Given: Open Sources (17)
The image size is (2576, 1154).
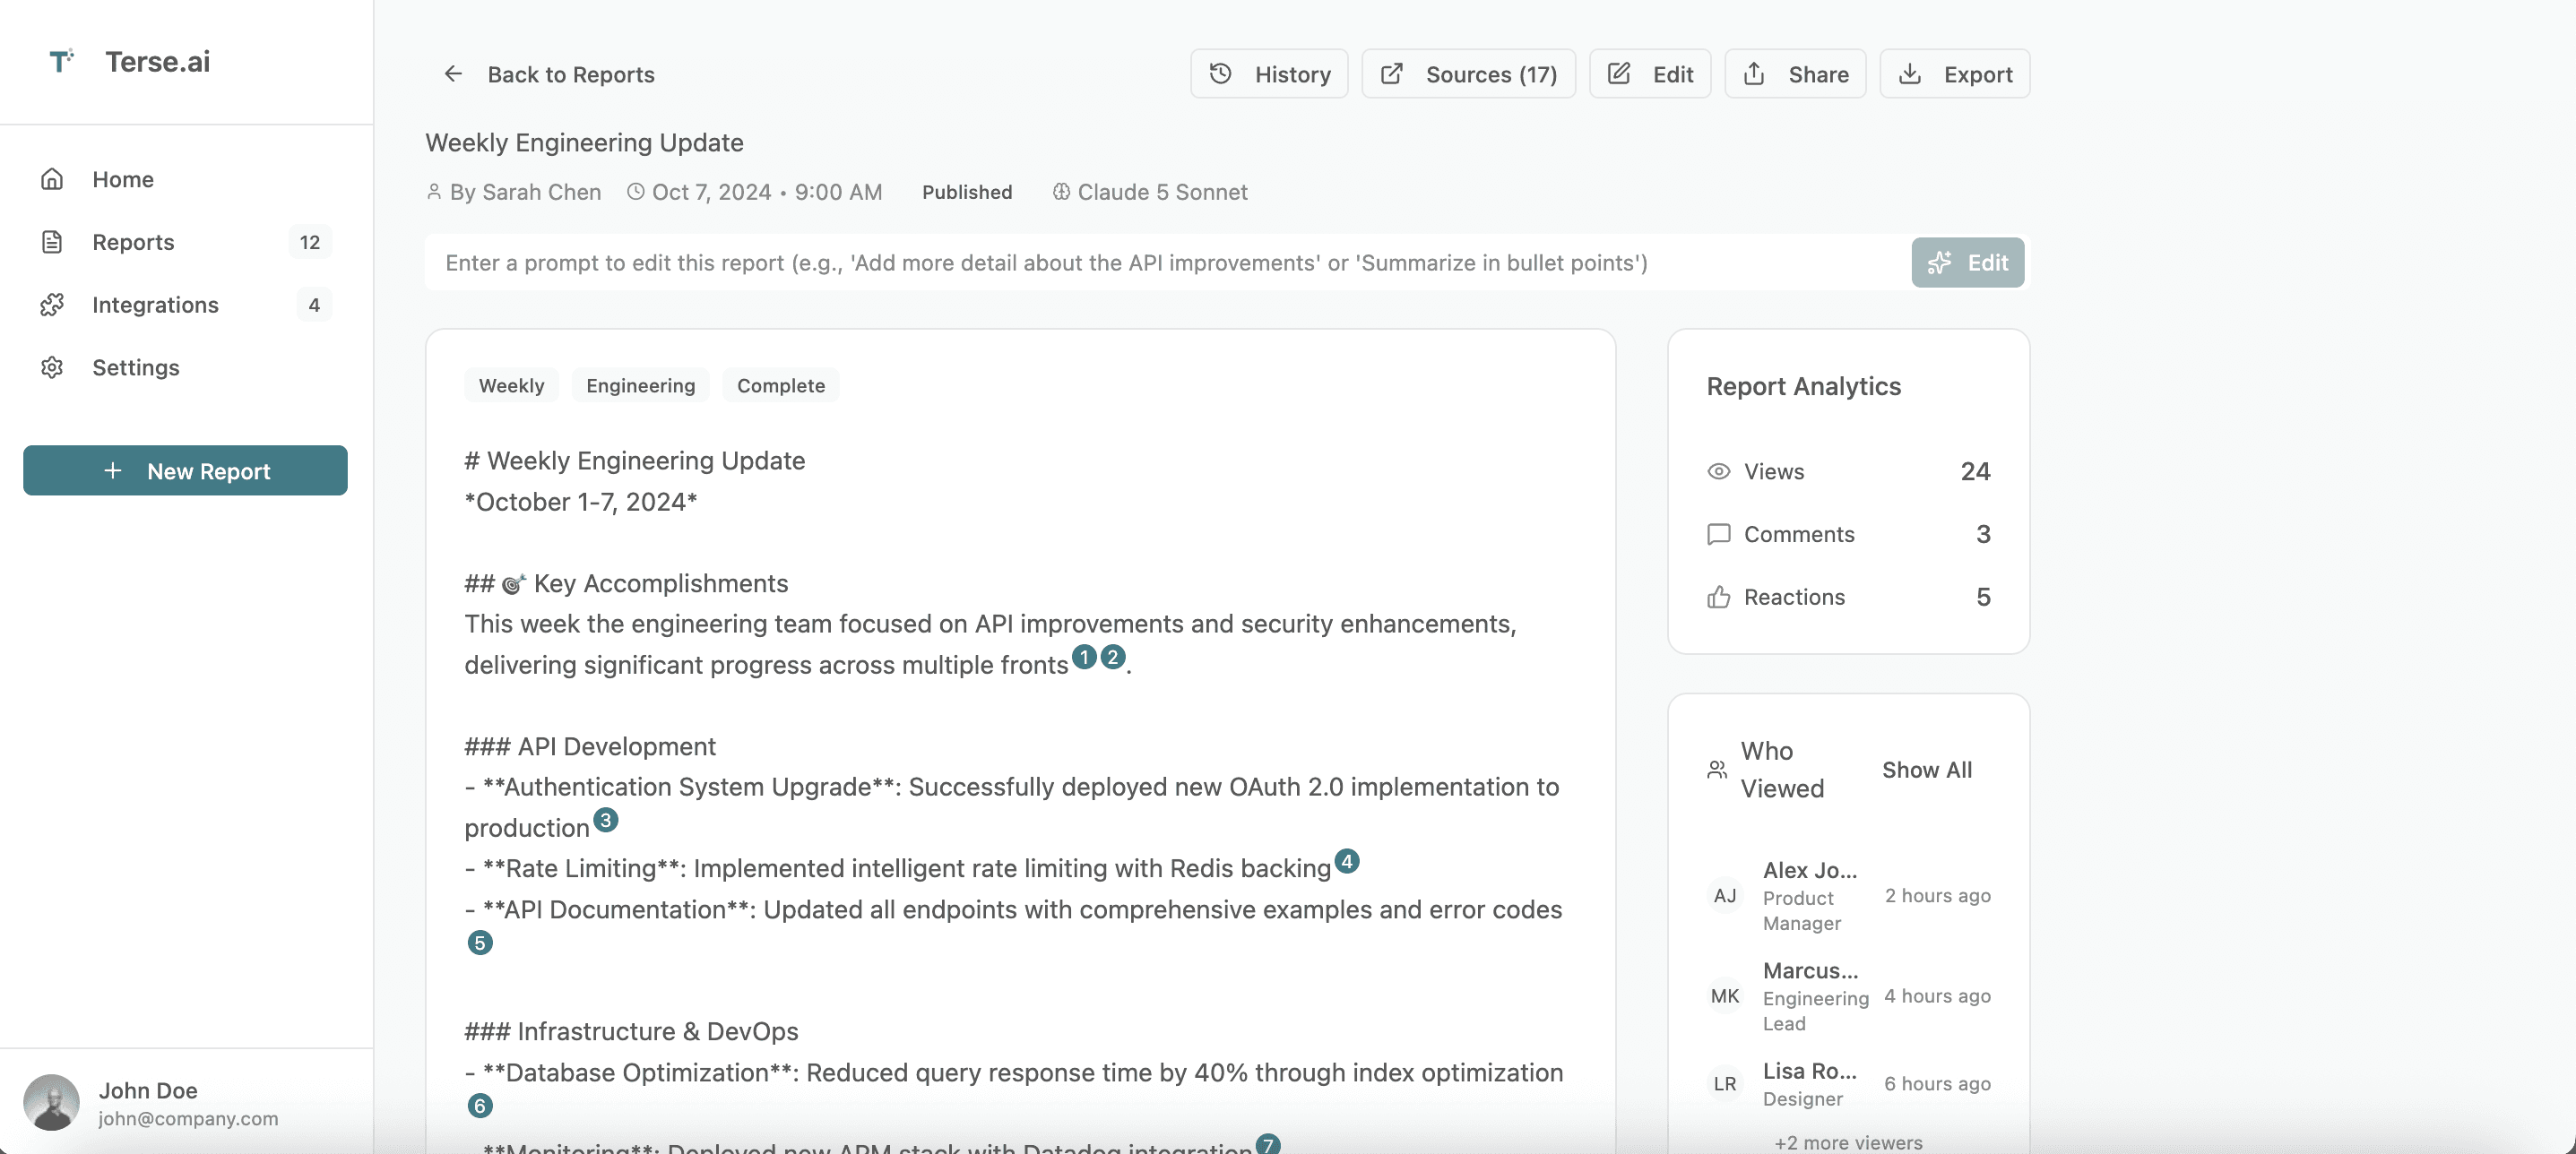Looking at the screenshot, I should pyautogui.click(x=1468, y=74).
